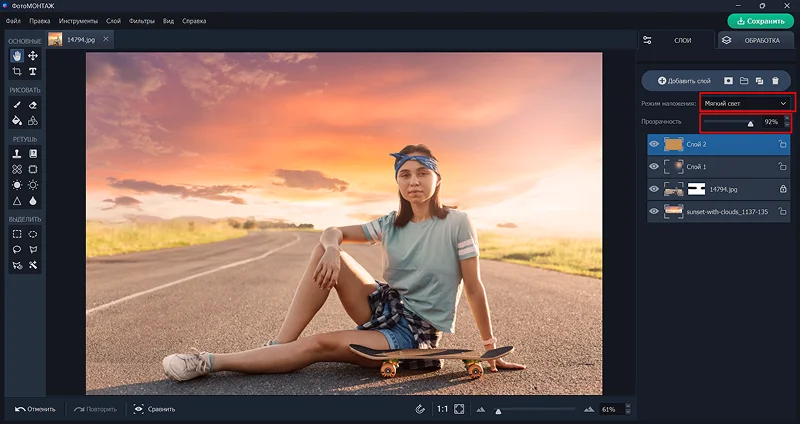Open the Файл menu
800x424 pixels.
coord(13,21)
